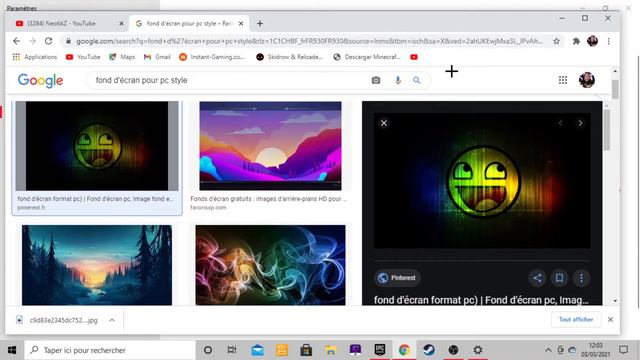Show previous image in preview panel
Viewport: 640px width, 360px height.
(560, 123)
